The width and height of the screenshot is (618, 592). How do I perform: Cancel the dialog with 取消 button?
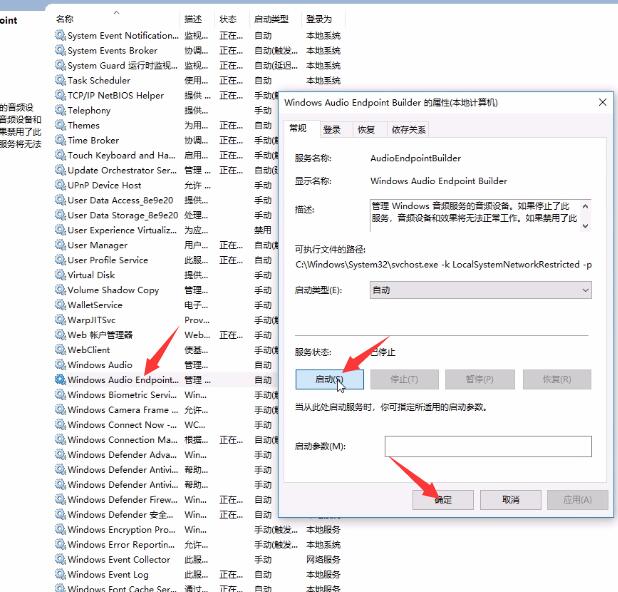(x=510, y=500)
